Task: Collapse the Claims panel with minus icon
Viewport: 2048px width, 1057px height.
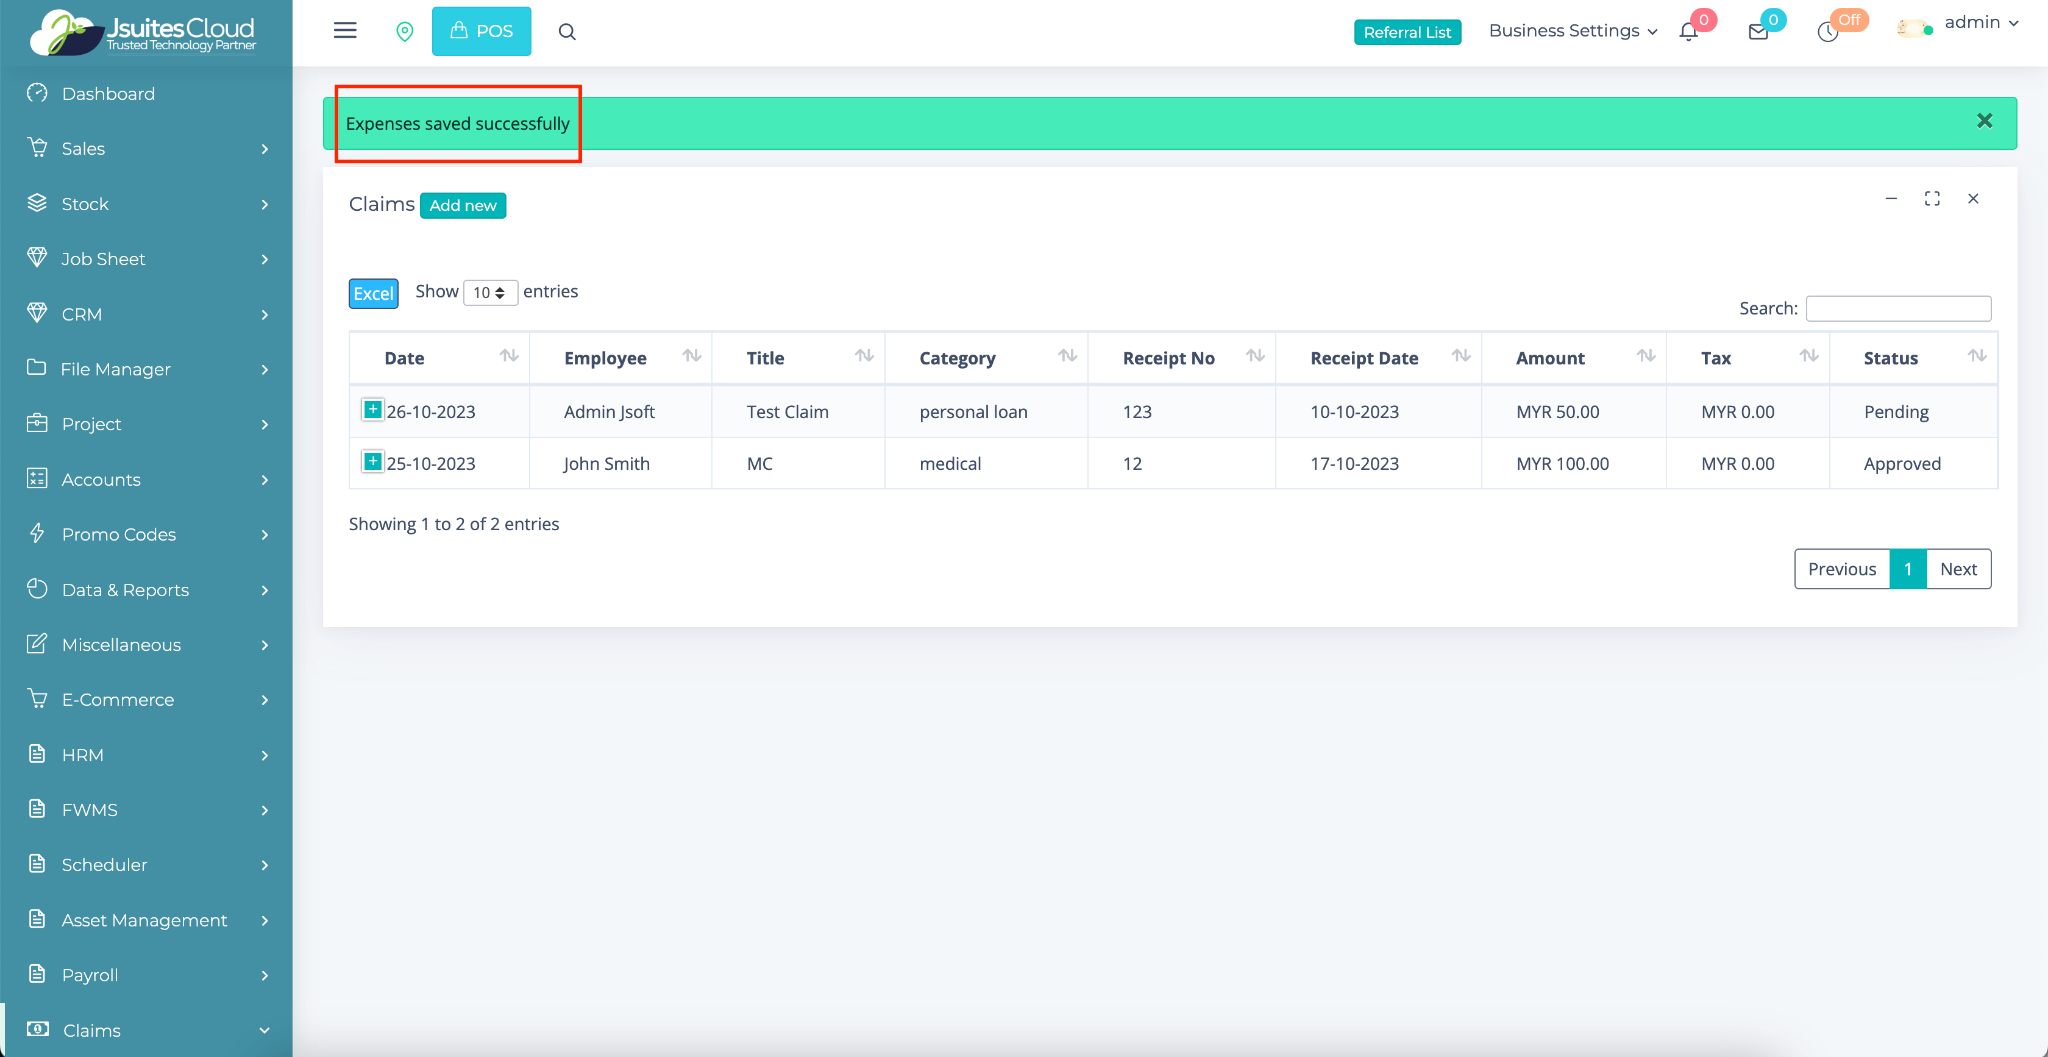Action: 1891,199
